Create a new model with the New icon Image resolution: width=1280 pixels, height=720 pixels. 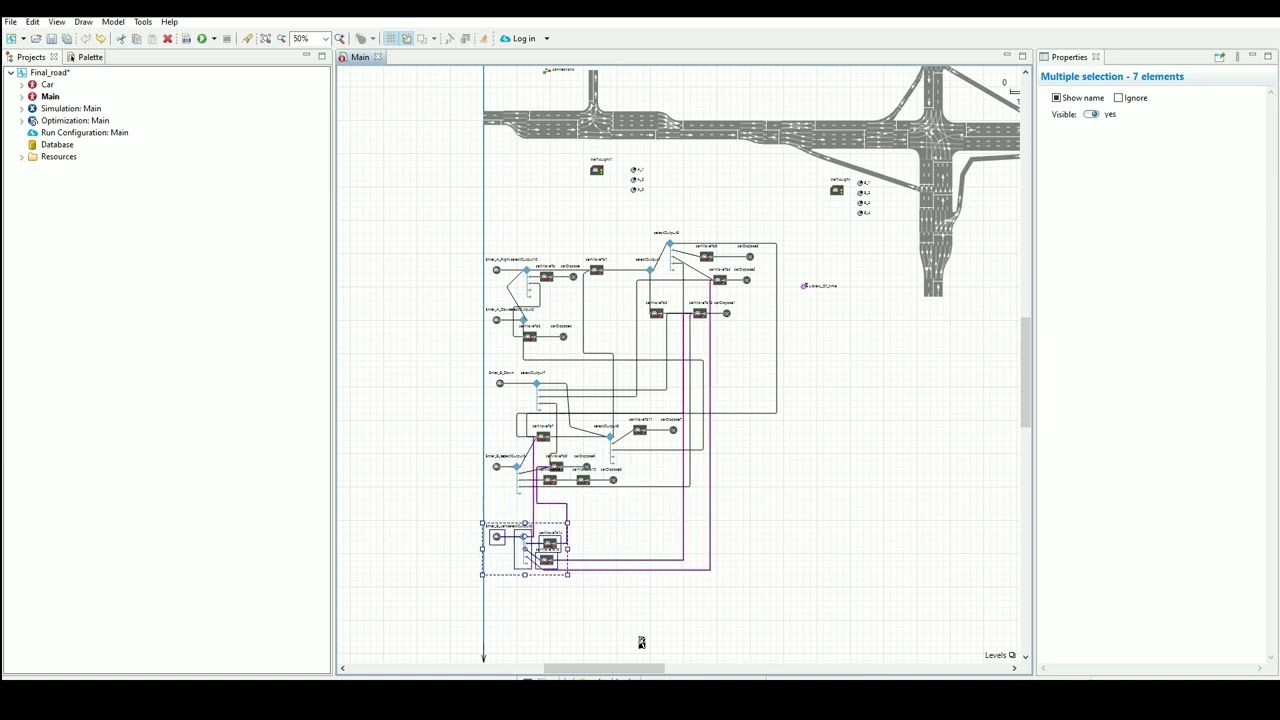11,39
